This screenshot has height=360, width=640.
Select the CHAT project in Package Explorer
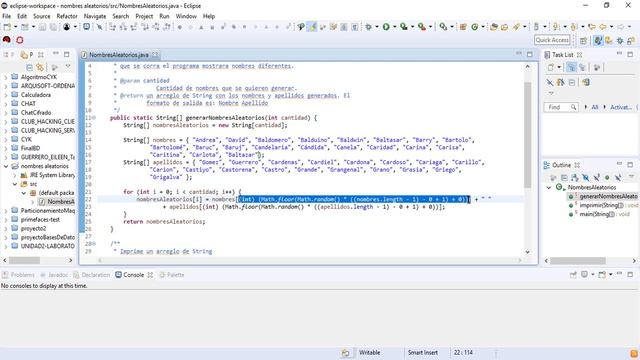28,104
